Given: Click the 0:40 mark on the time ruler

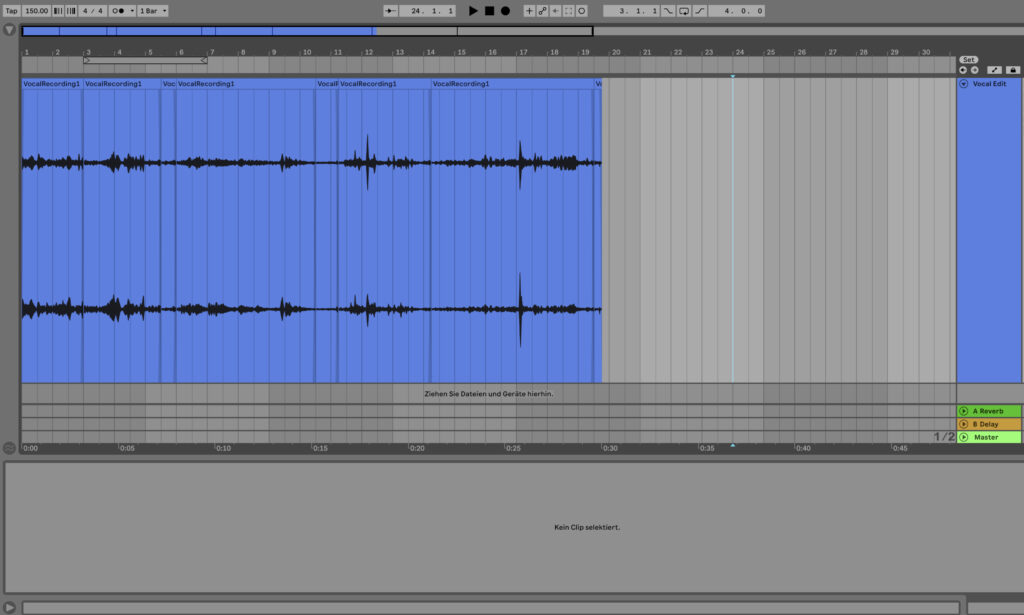Looking at the screenshot, I should [803, 449].
